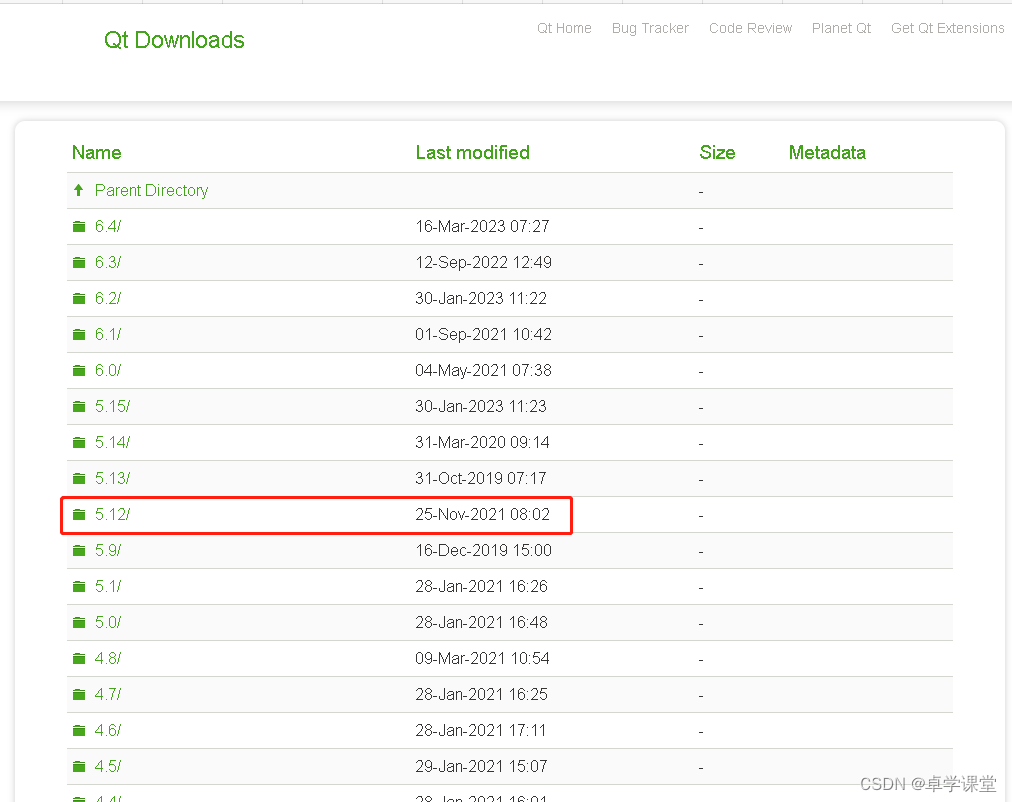The width and height of the screenshot is (1012, 802).
Task: Sort by the Size column header
Action: point(717,153)
